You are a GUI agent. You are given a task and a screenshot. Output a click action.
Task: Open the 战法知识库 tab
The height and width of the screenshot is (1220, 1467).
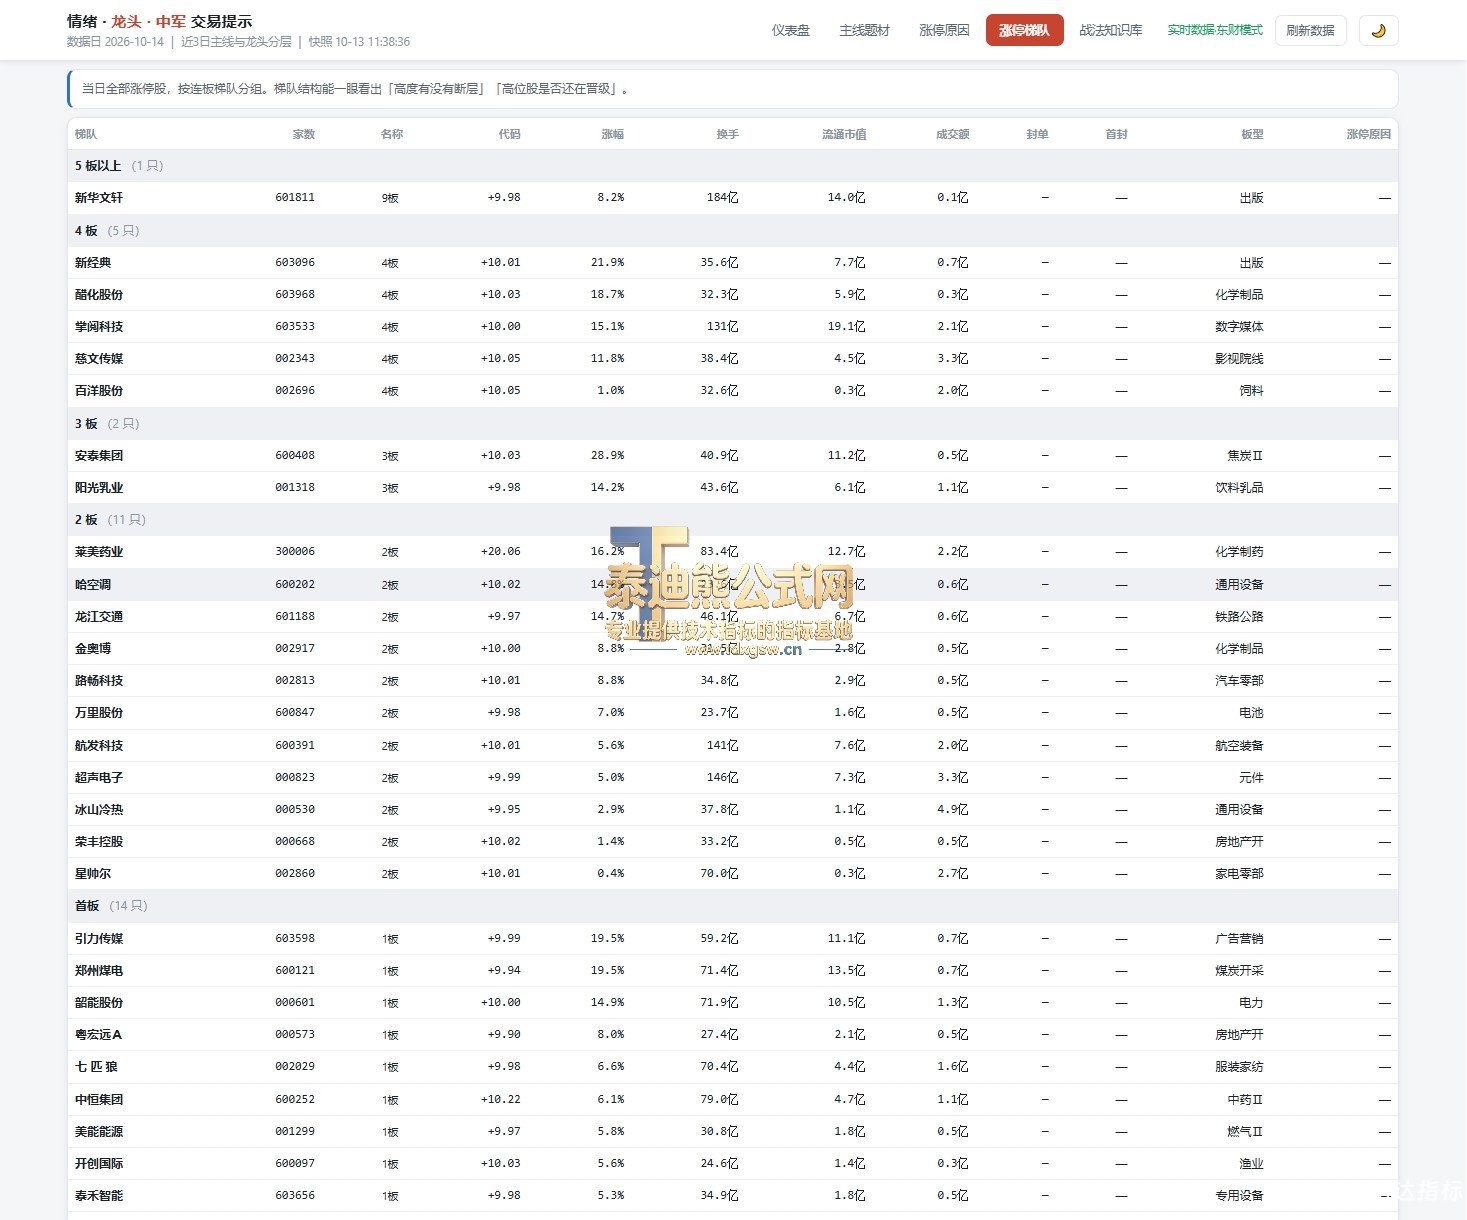(1111, 30)
